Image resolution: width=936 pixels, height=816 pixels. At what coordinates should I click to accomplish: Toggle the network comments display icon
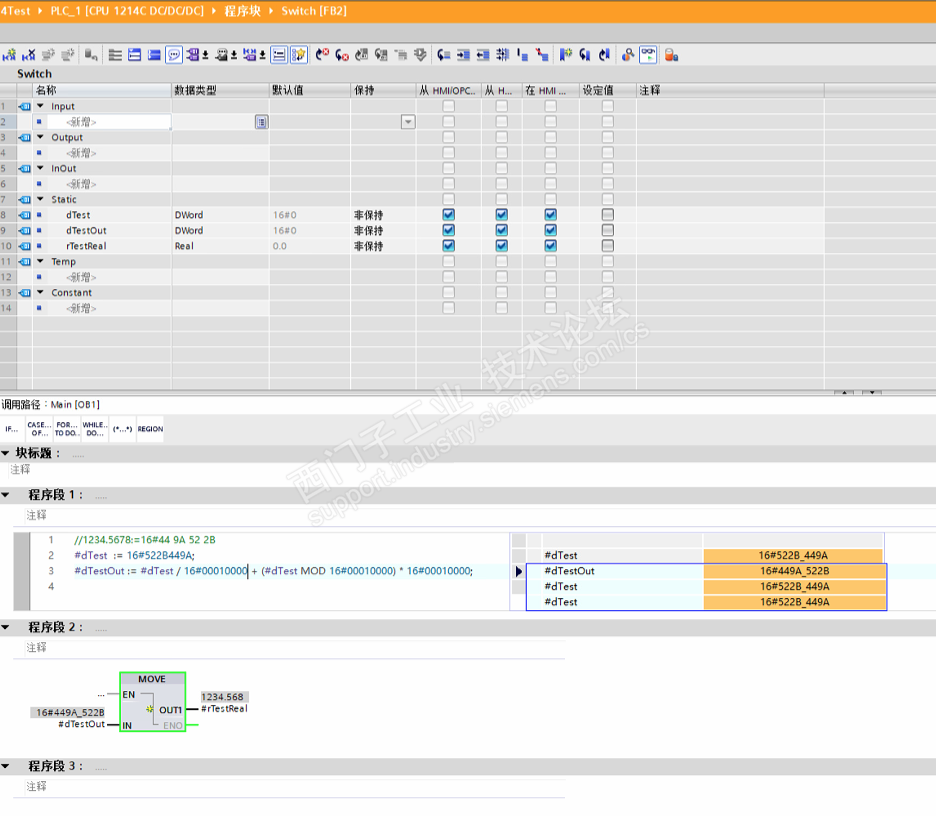pos(279,56)
